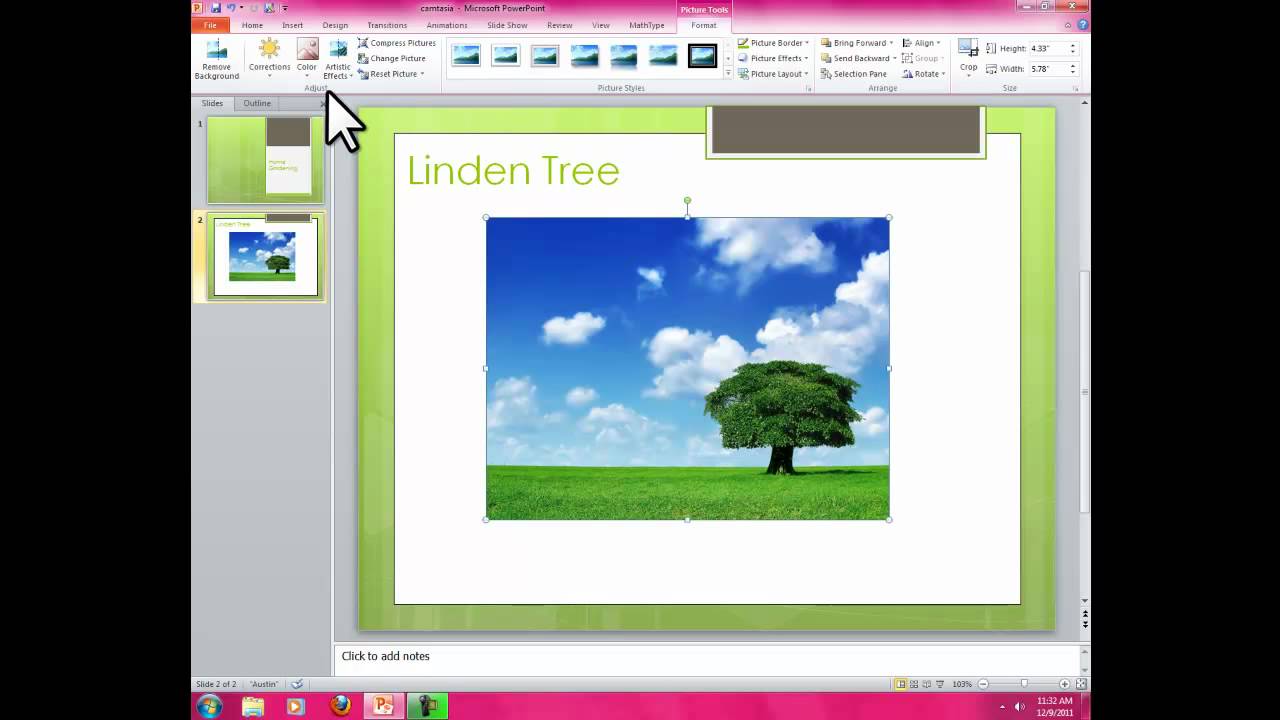Click the Save icon in Quick Access Toolbar

pyautogui.click(x=215, y=8)
